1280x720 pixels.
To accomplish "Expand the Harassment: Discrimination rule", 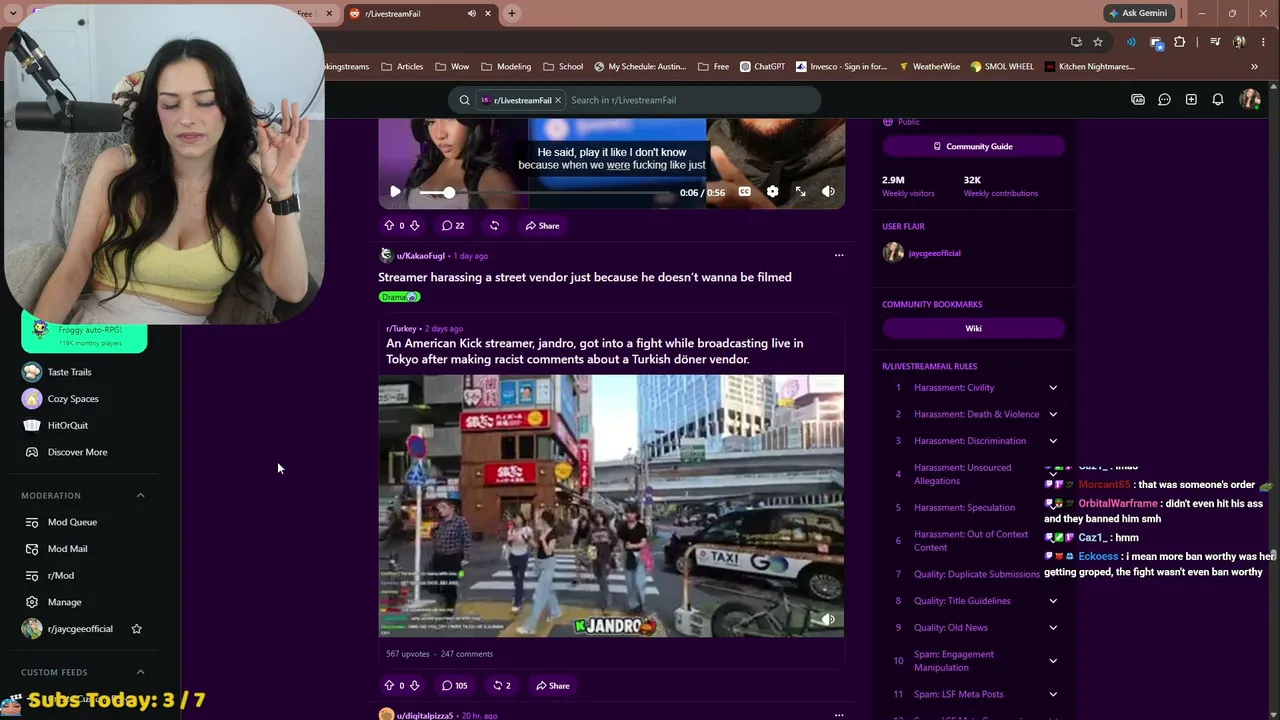I will 1053,441.
